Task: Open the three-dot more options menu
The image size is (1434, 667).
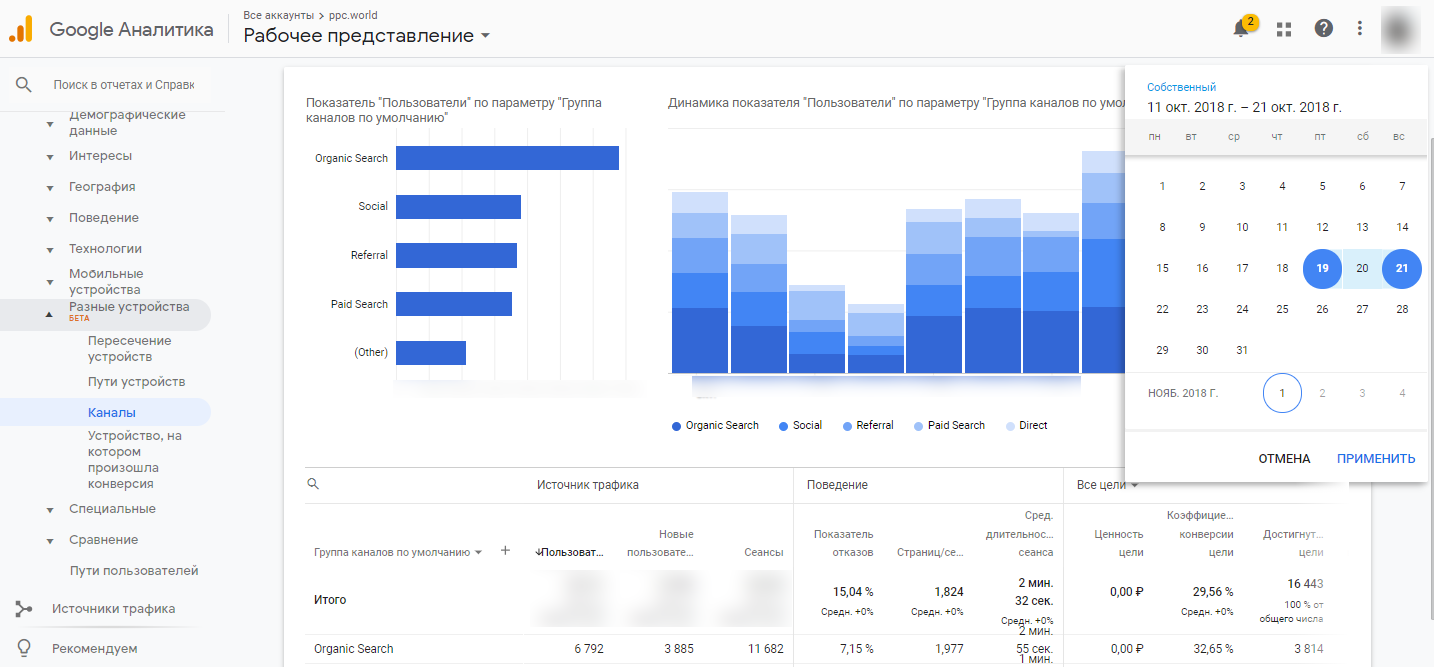Action: [x=1359, y=29]
